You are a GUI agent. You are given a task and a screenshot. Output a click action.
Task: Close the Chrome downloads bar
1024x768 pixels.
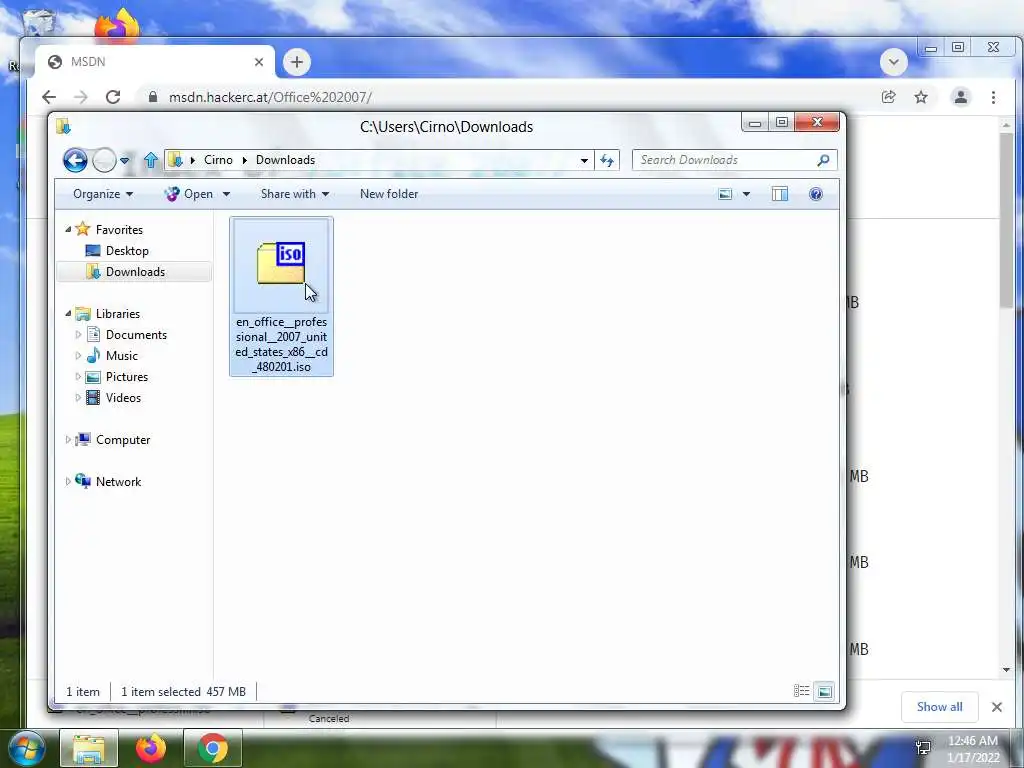[997, 707]
